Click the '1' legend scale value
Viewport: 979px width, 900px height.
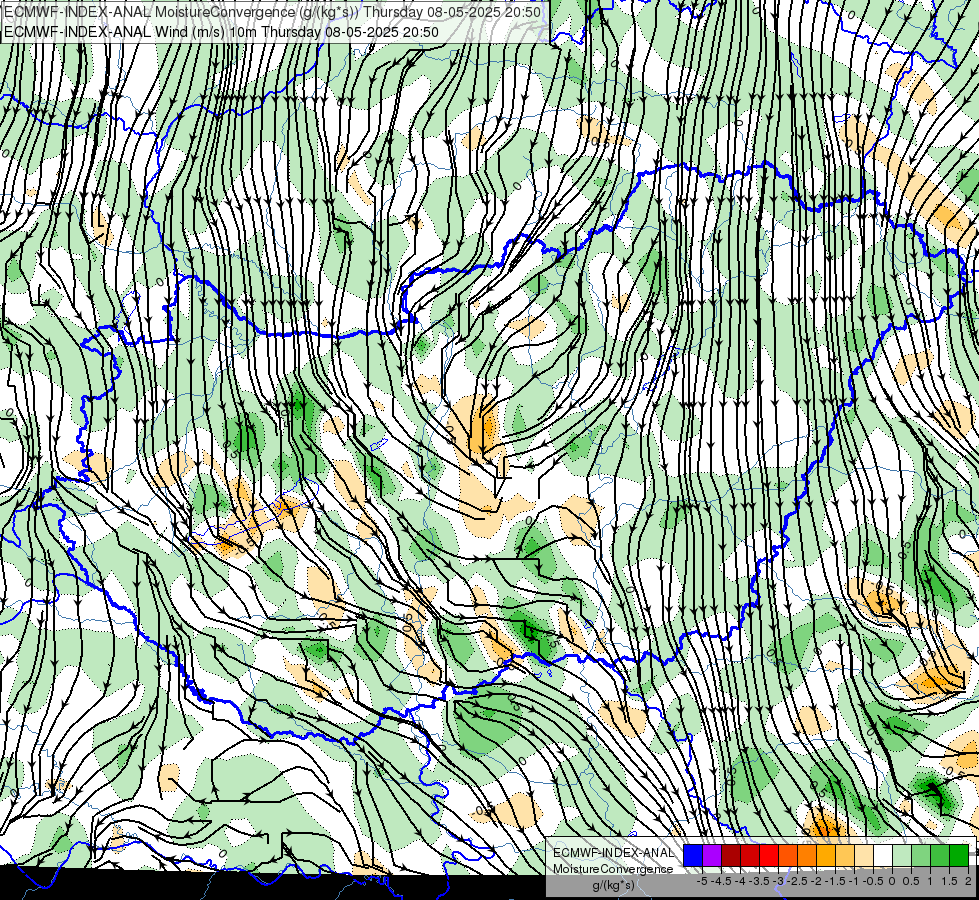(930, 881)
